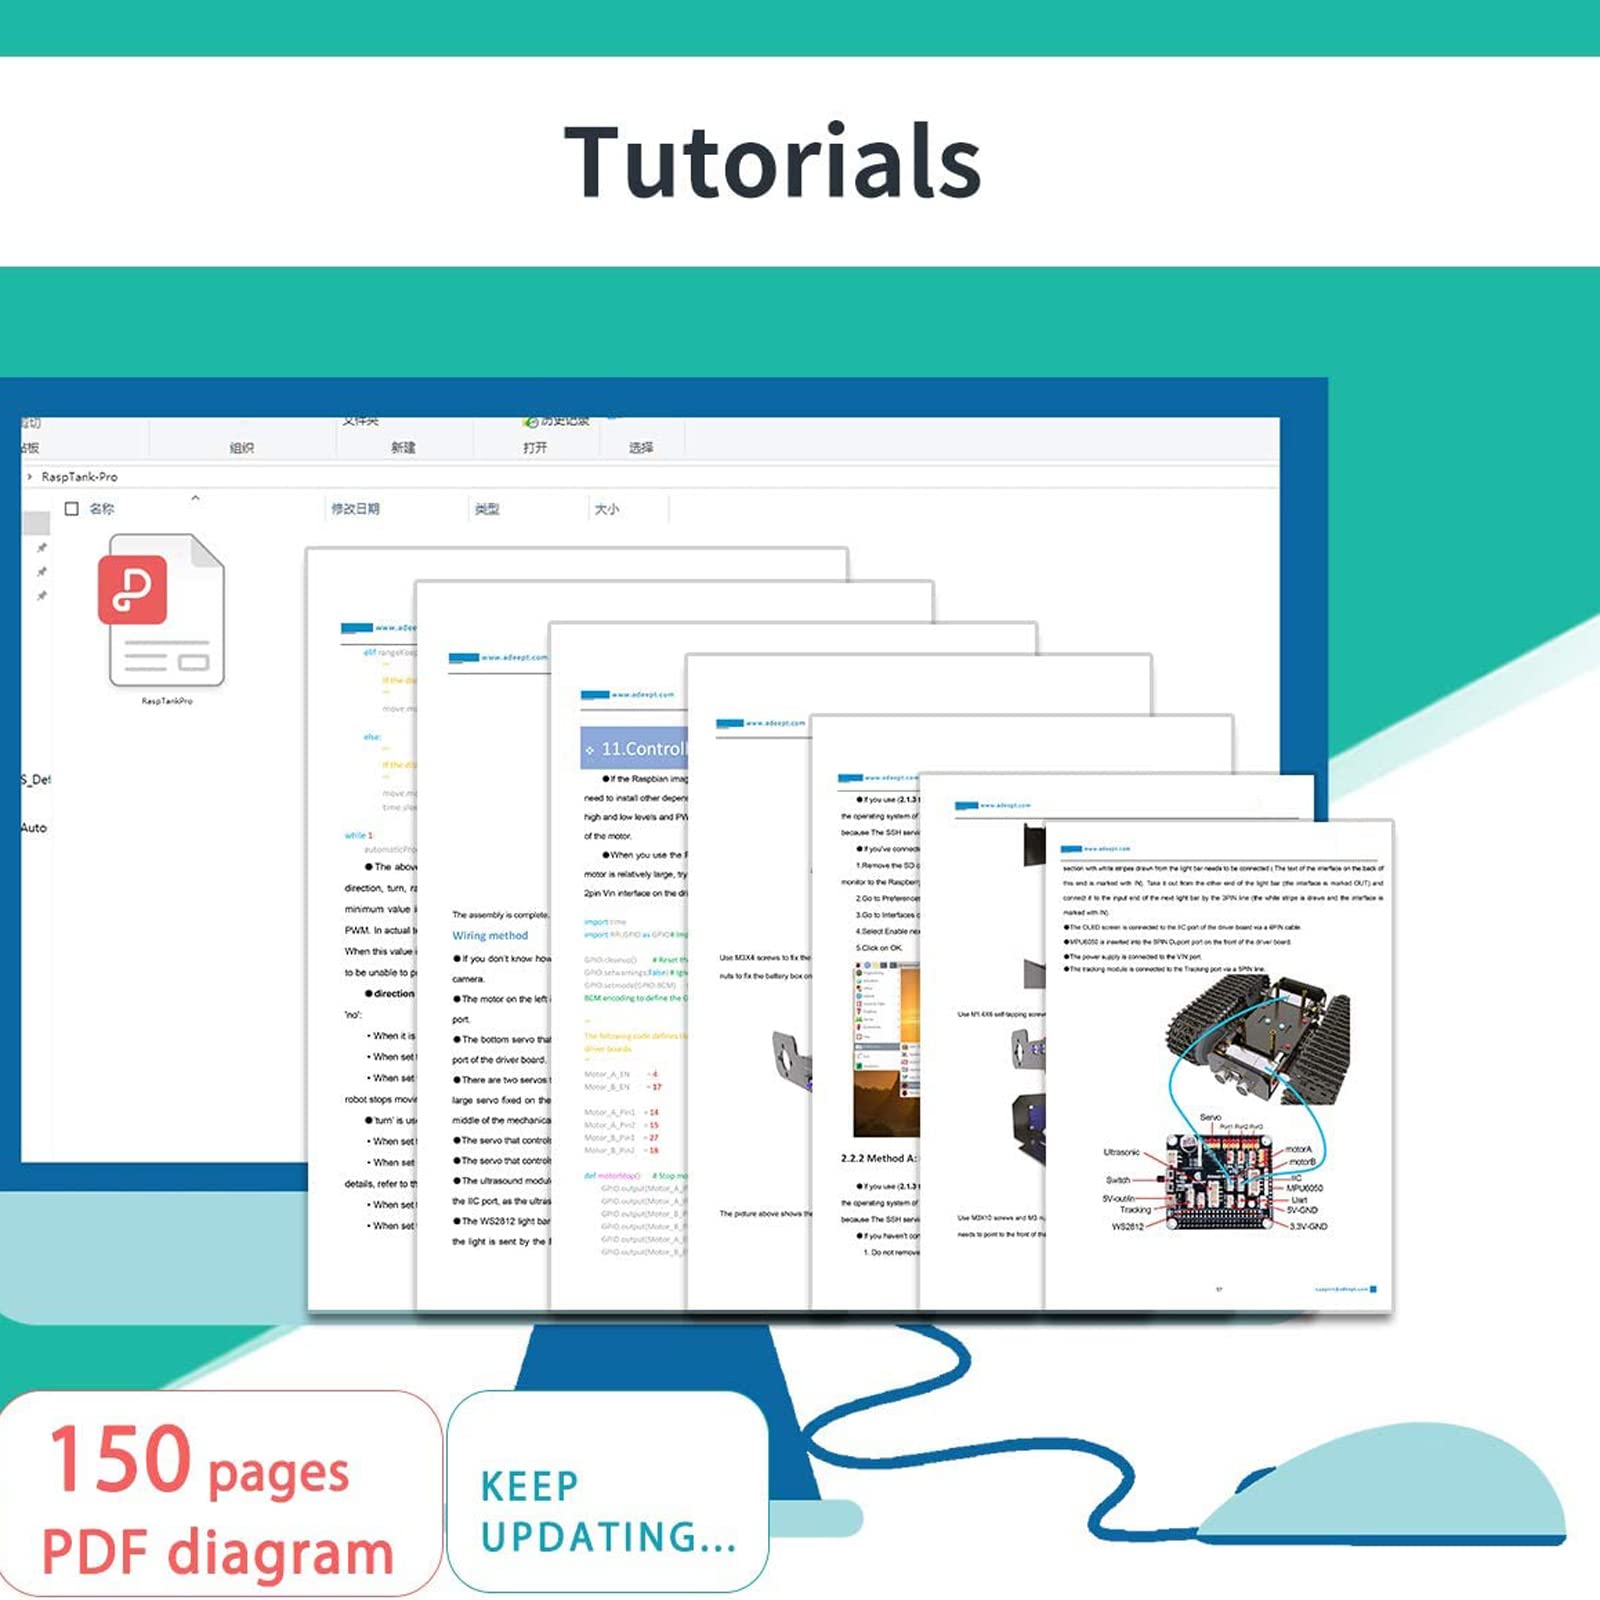Click the "Servo" label above the driver board
The width and height of the screenshot is (1600, 1600).
tap(1210, 1117)
